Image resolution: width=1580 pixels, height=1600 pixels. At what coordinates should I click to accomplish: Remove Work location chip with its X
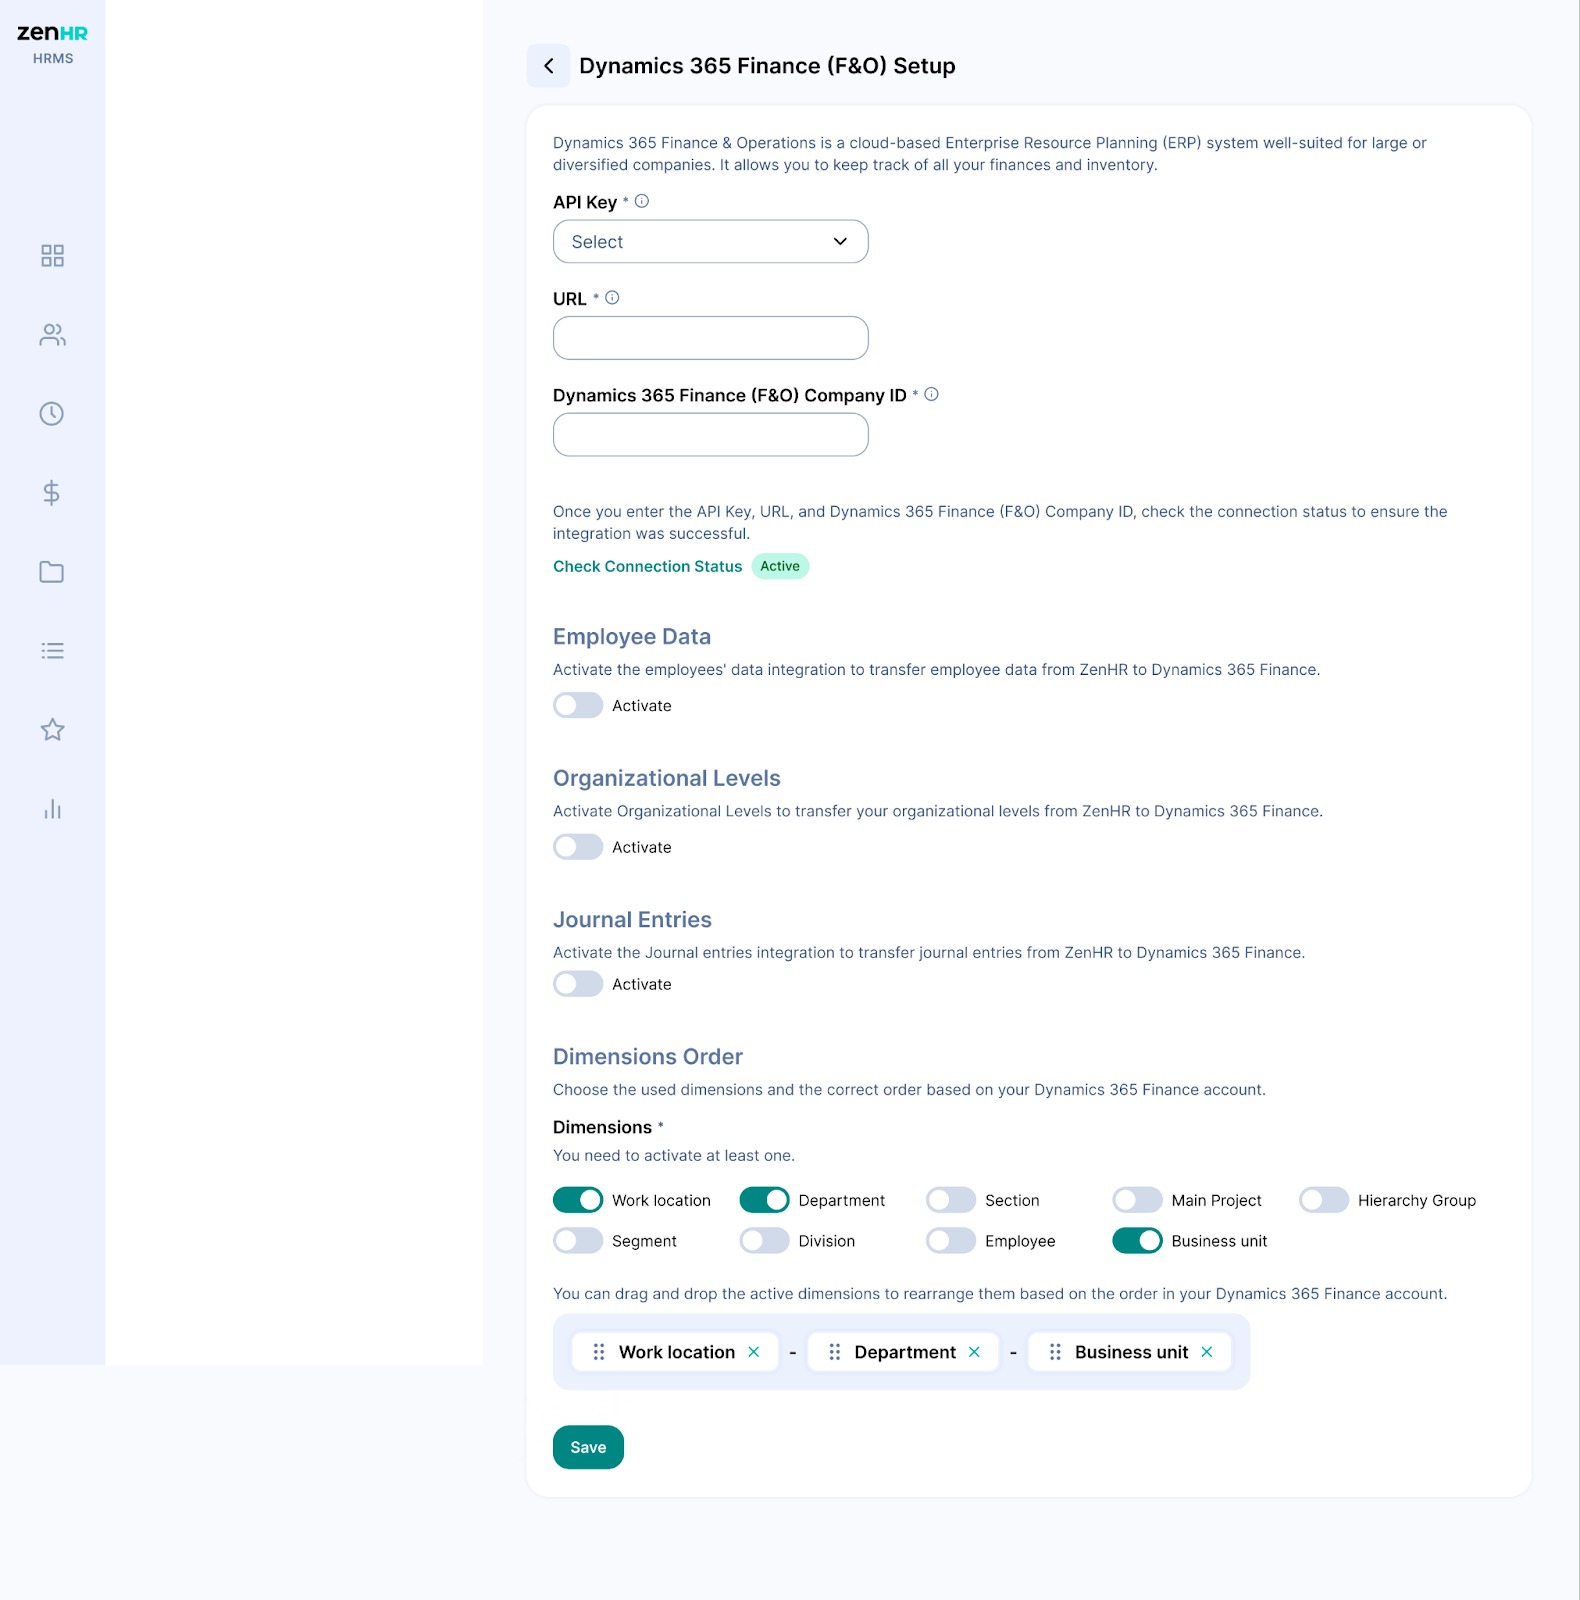(x=754, y=1352)
